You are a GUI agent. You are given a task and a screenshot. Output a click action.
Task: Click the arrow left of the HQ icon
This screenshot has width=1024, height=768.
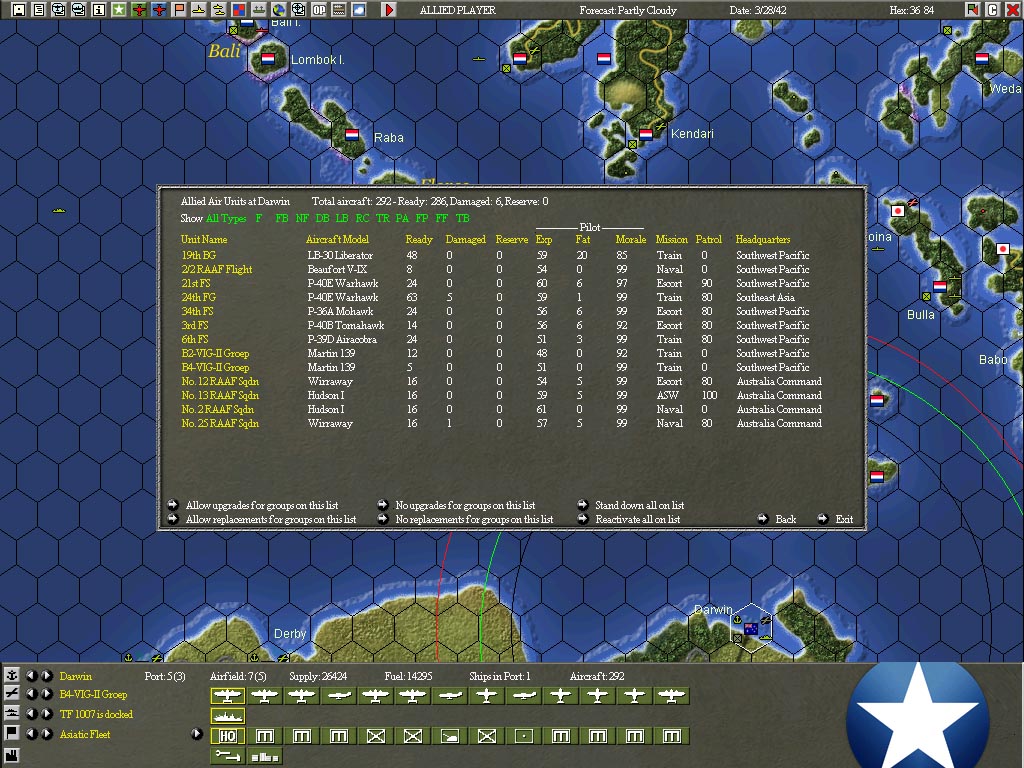197,733
